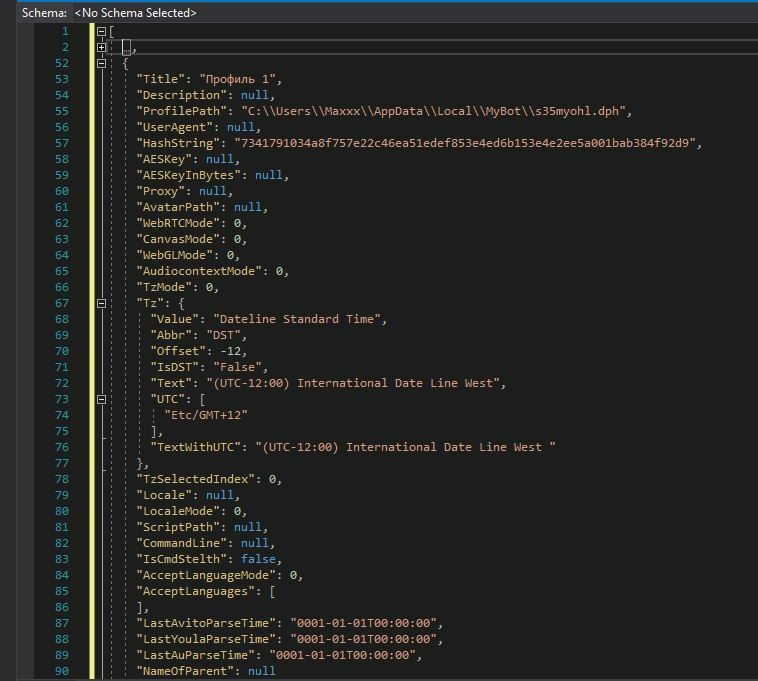The width and height of the screenshot is (758, 681).
Task: Click the "LocaleMode" key
Action: pos(178,511)
